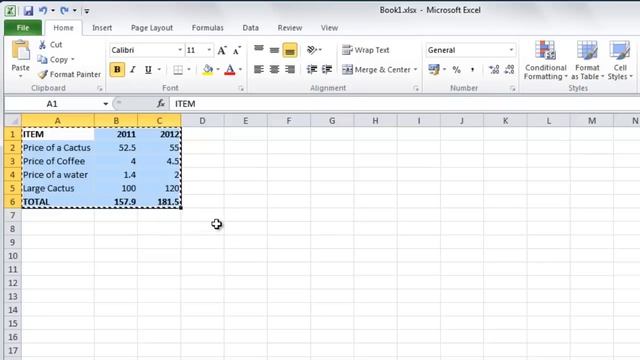Click the Save icon in quick access toolbar
Image resolution: width=640 pixels, height=360 pixels.
pos(28,11)
